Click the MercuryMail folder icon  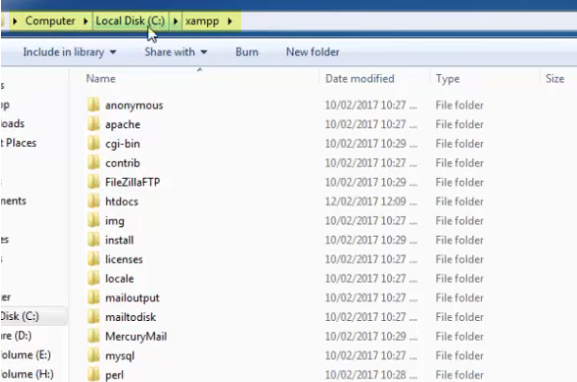[x=93, y=336]
